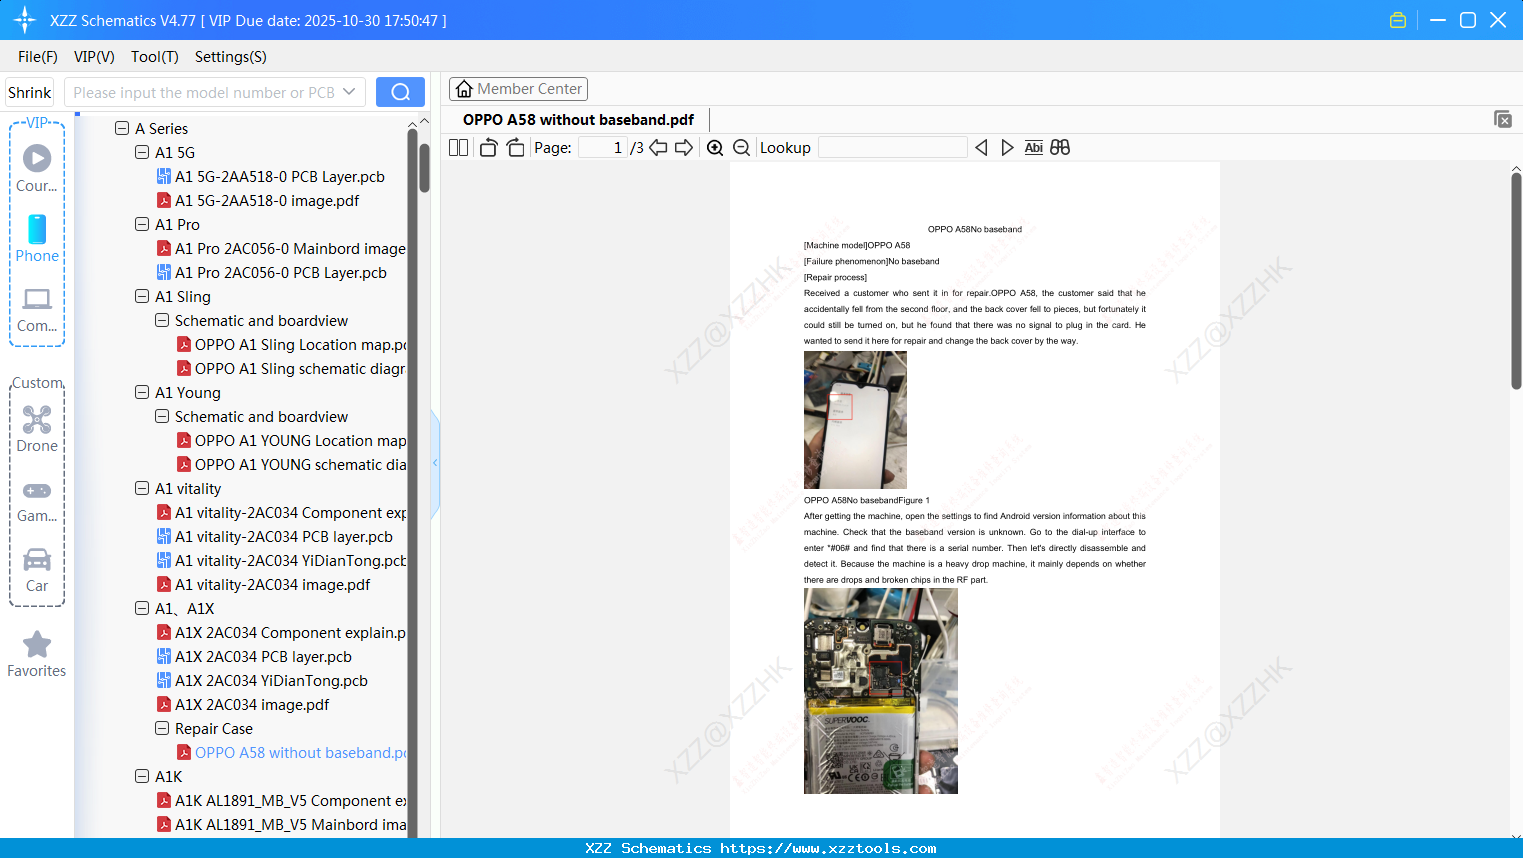Rotate the PDF page clockwise

click(515, 148)
